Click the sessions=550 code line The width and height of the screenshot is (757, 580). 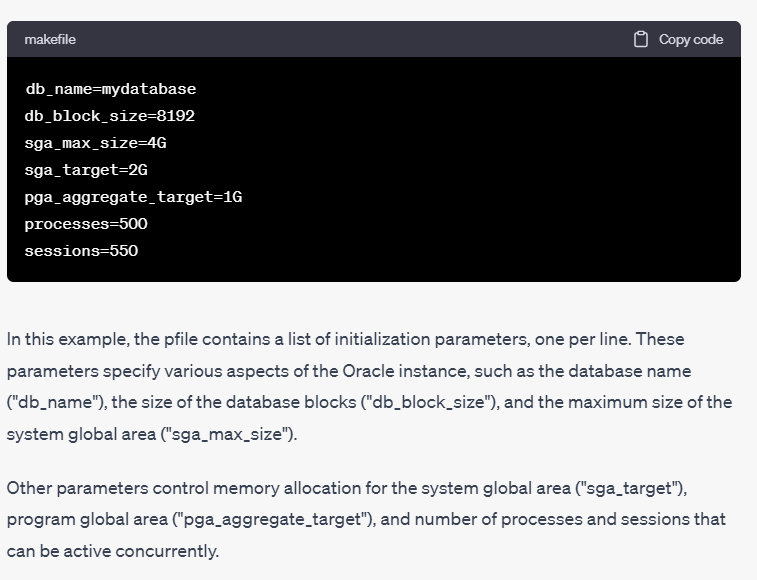tap(81, 251)
